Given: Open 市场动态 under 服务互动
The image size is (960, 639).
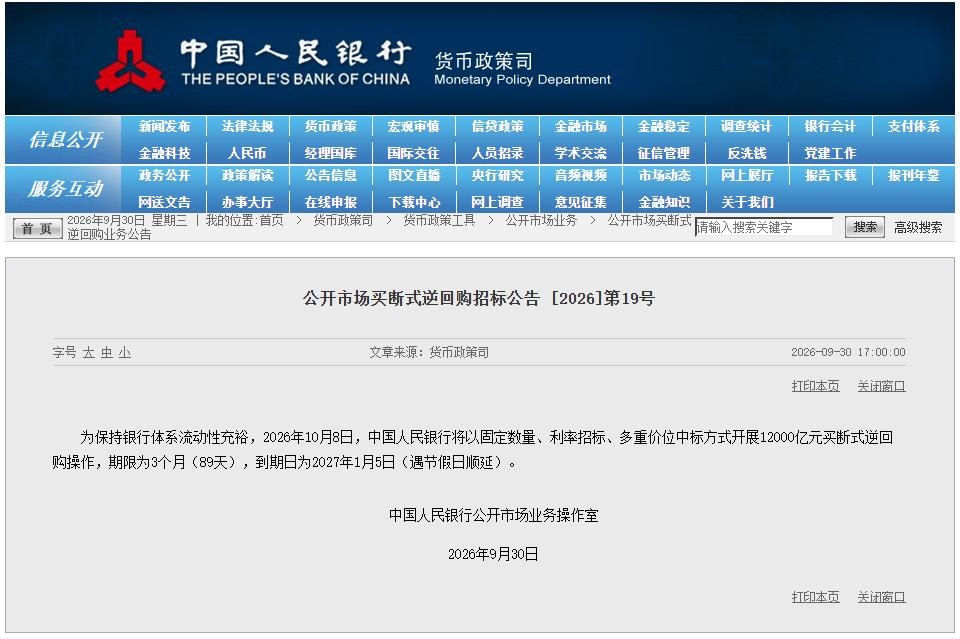Looking at the screenshot, I should [664, 176].
